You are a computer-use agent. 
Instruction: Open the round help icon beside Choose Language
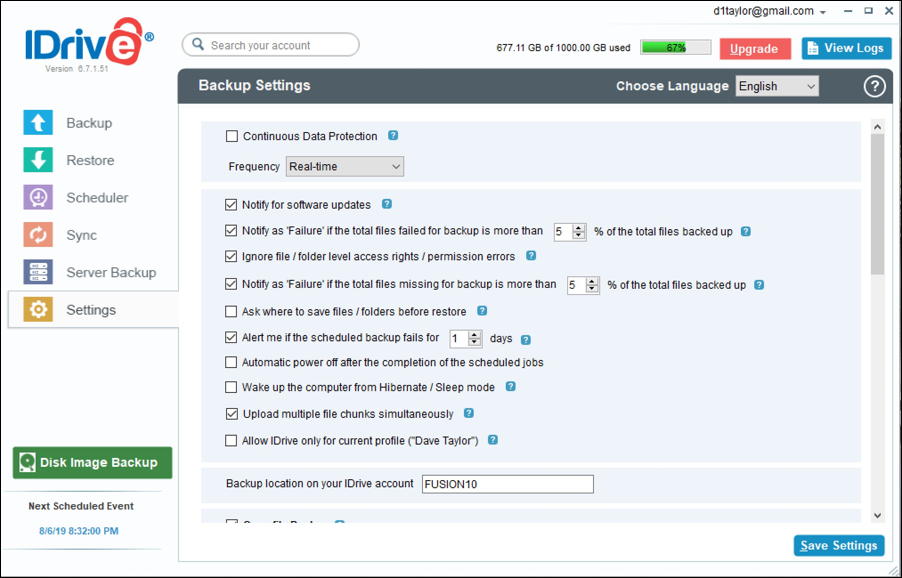(874, 86)
